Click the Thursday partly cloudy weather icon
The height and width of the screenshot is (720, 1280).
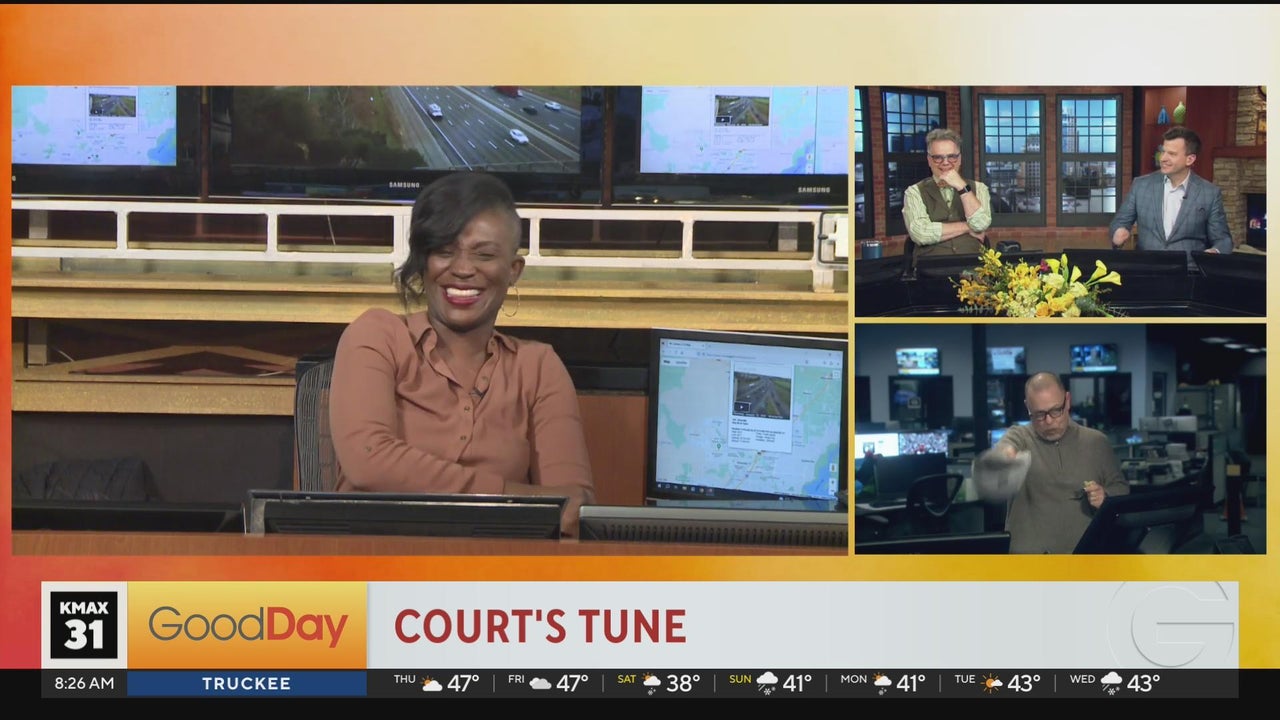tap(431, 684)
